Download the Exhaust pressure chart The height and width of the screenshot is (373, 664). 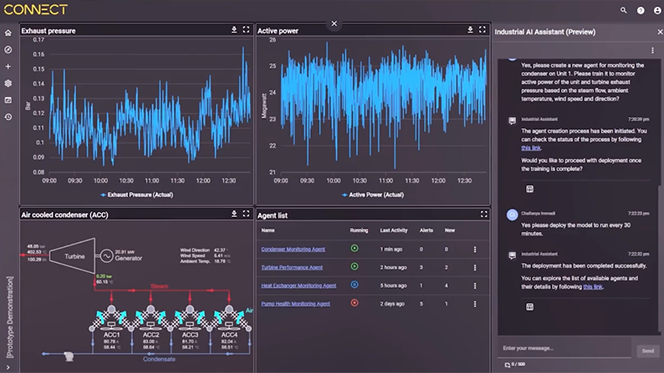tap(234, 30)
